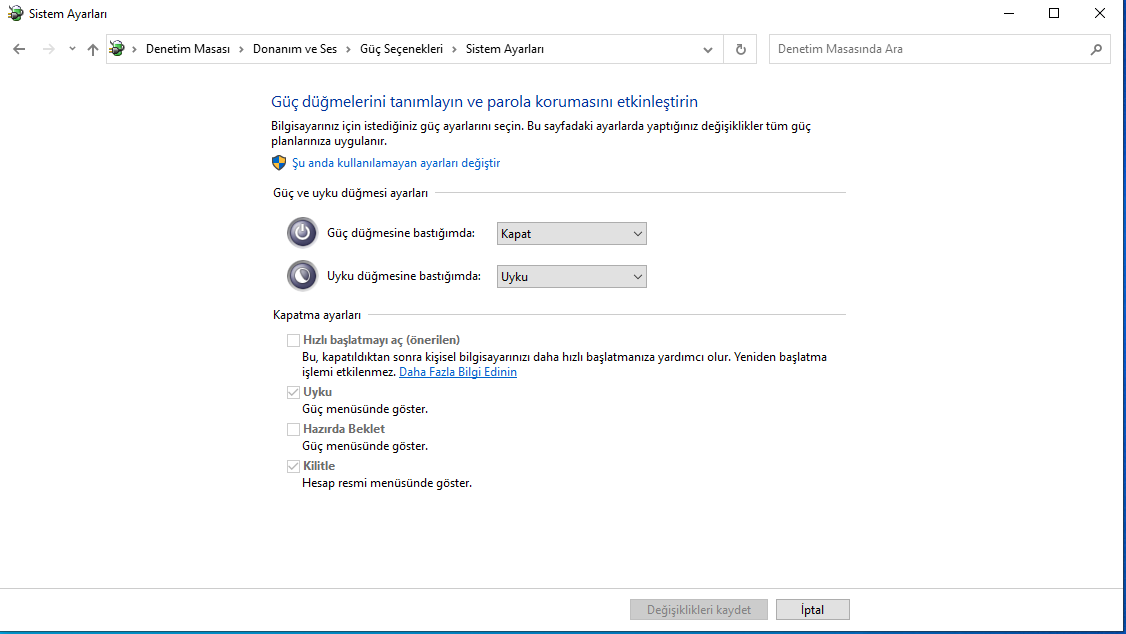Toggle the Kilitle checkbox

[293, 466]
